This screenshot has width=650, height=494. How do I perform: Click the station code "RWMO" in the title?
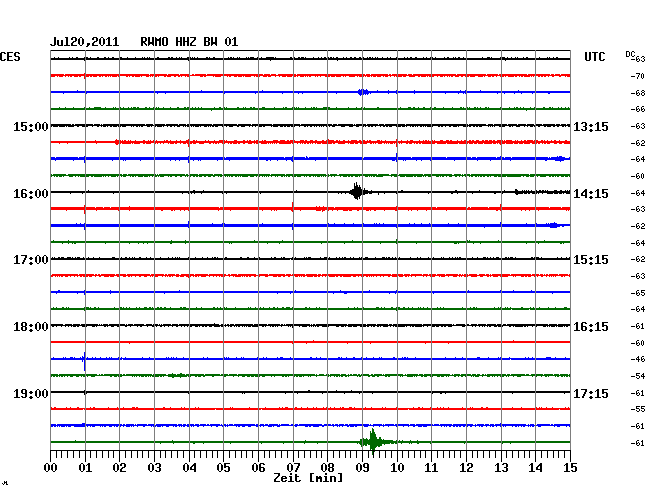(154, 42)
